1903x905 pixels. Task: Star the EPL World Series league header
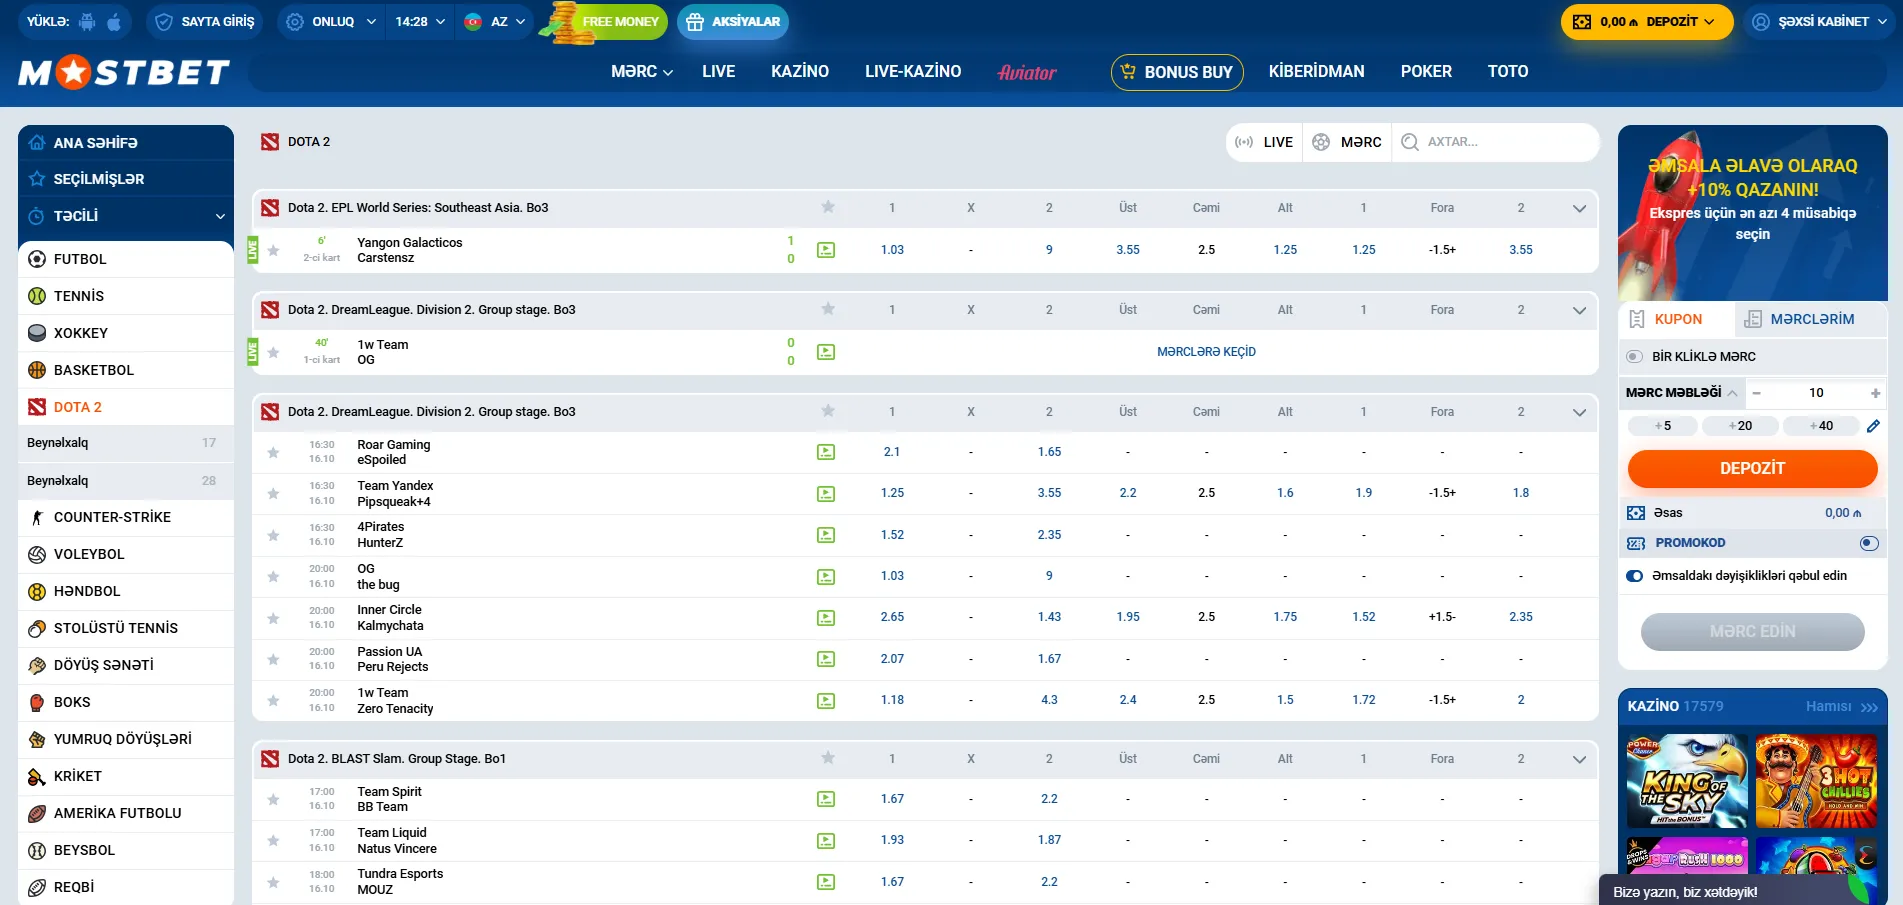pos(828,207)
